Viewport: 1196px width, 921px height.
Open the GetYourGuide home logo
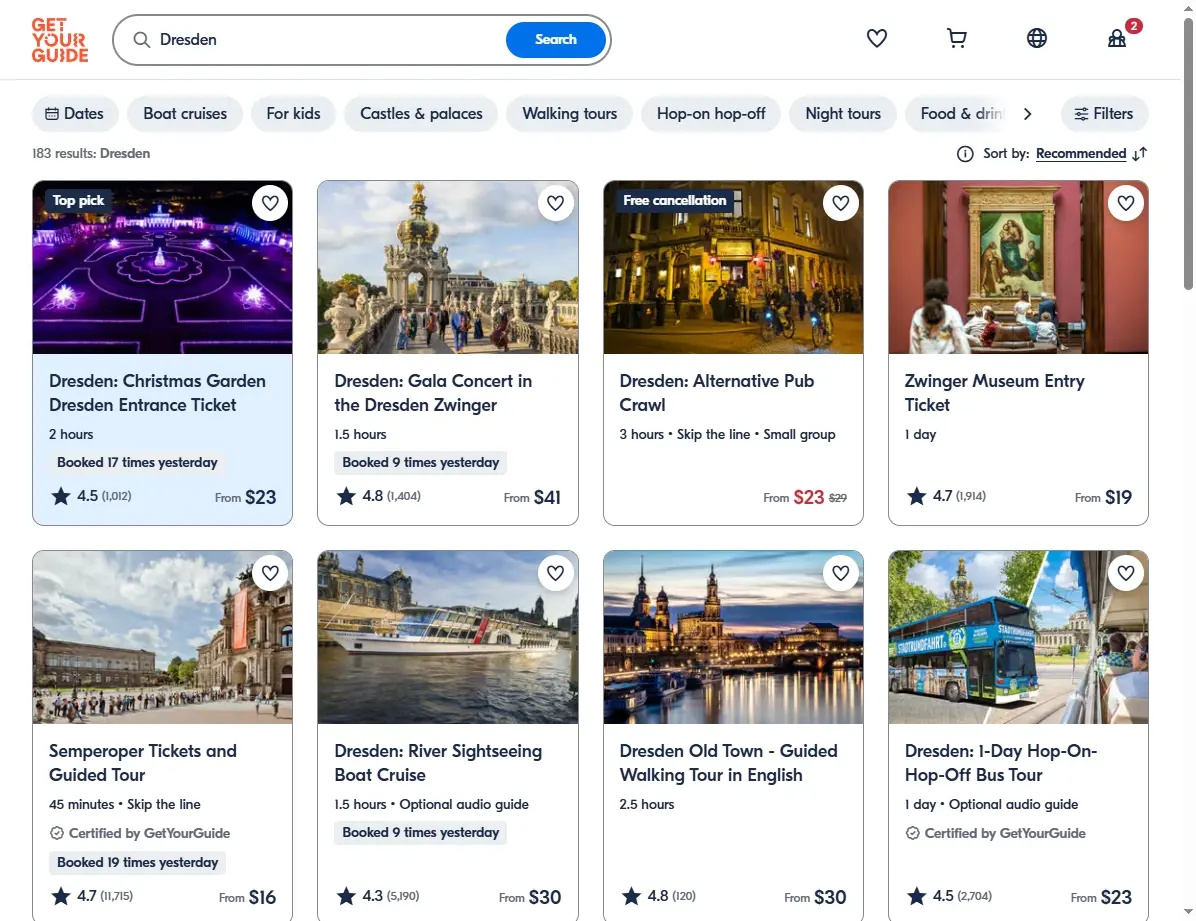[59, 40]
